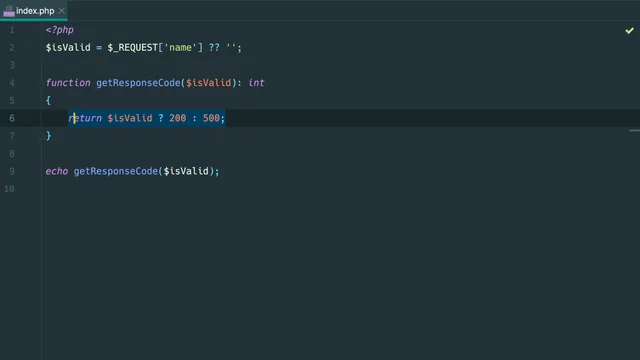Click the PHP file icon on the tab
The height and width of the screenshot is (360, 640).
(9, 11)
